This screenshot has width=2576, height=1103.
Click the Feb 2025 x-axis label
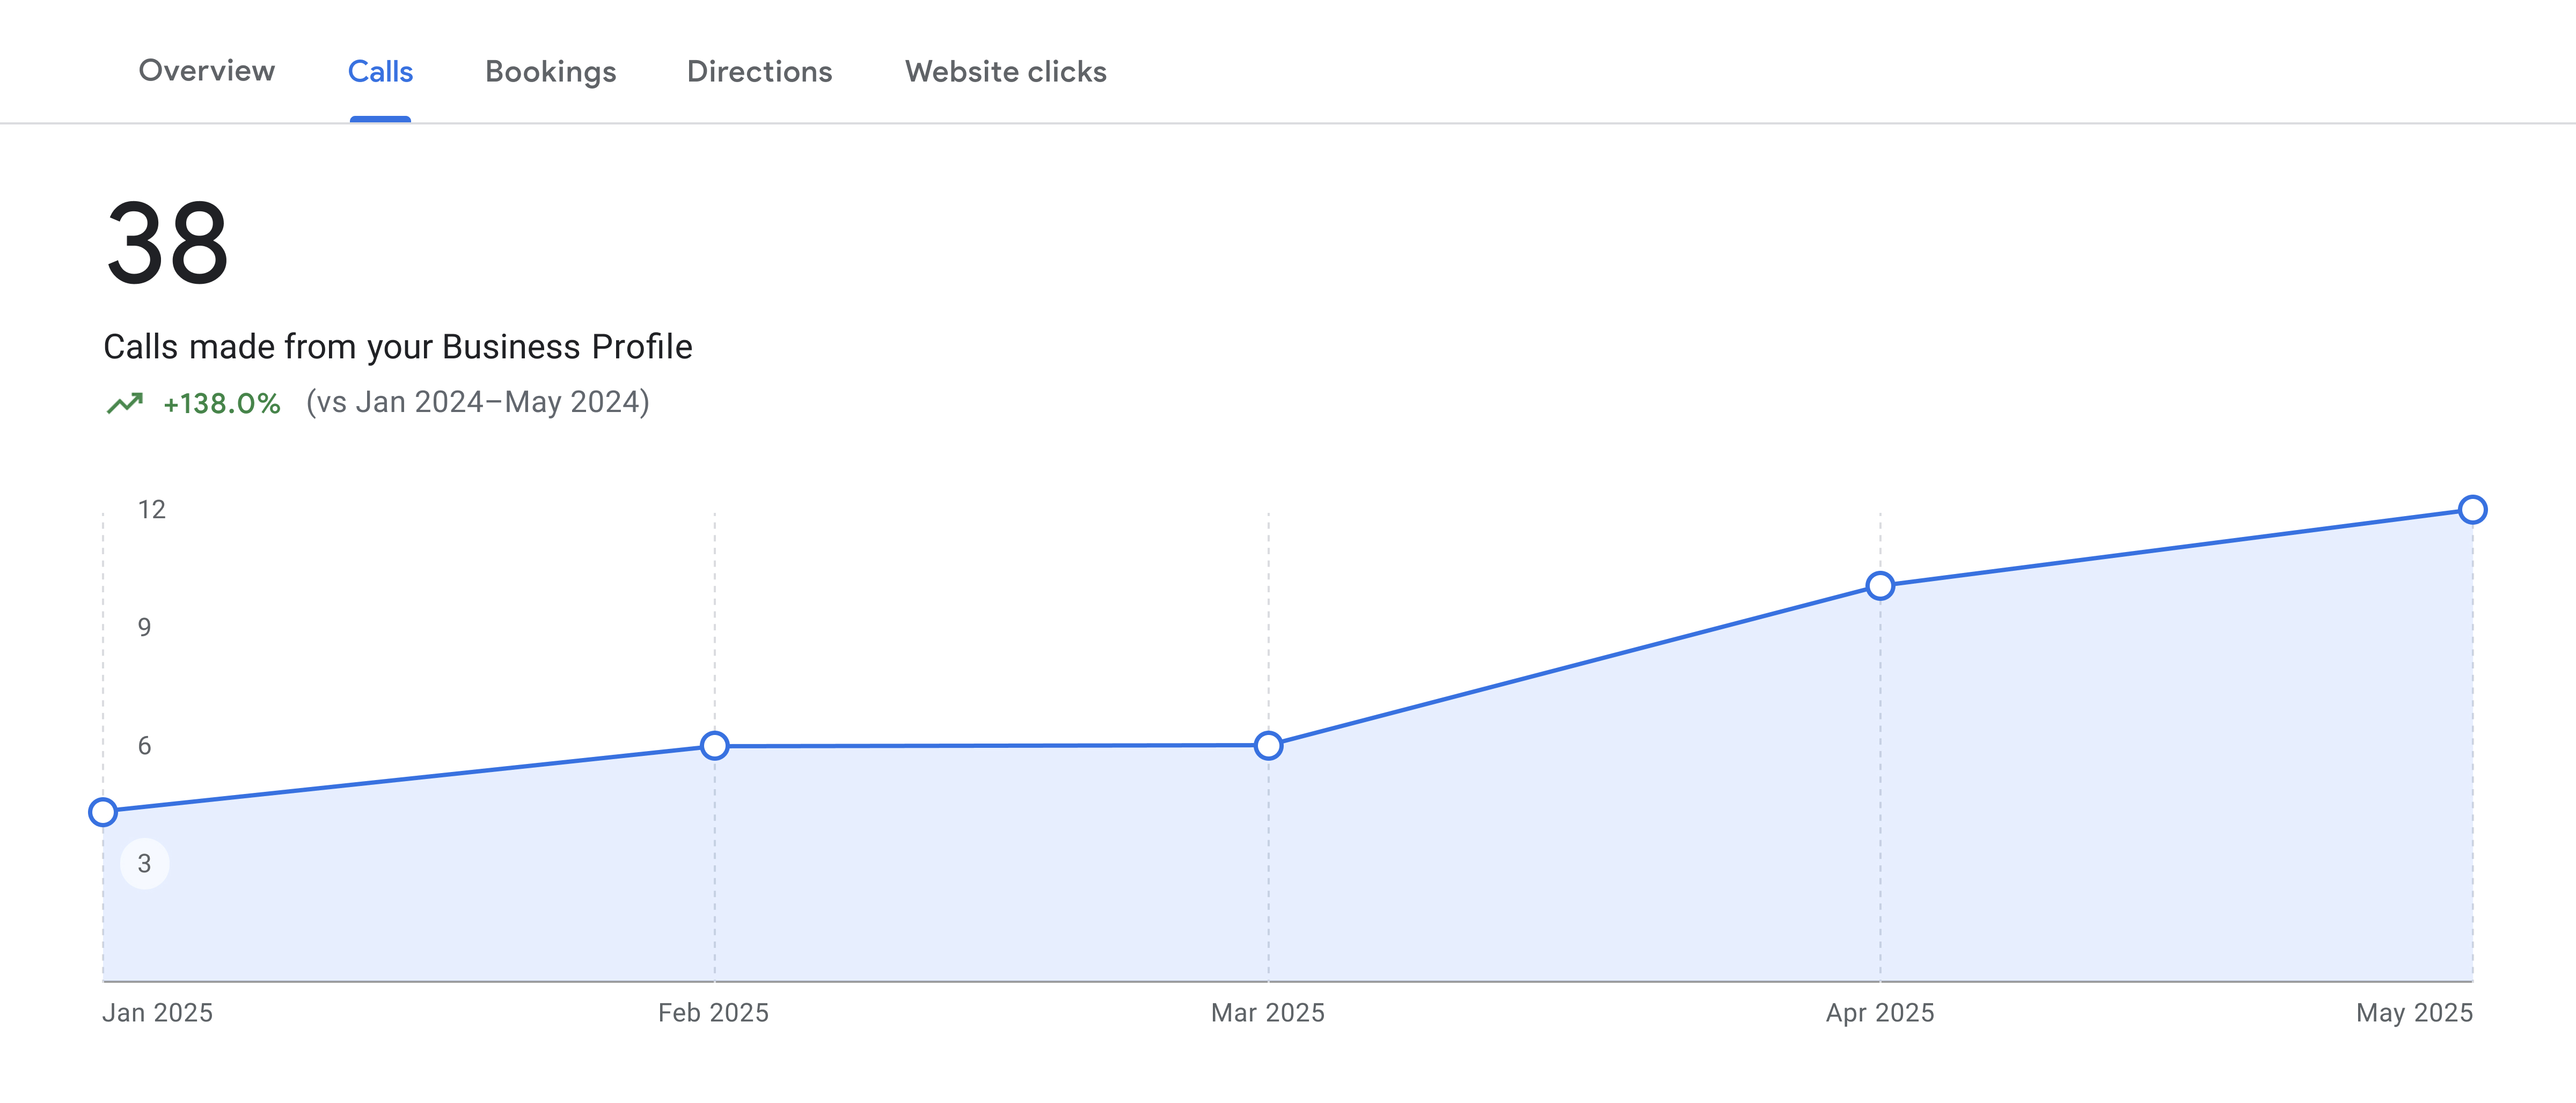point(713,1012)
